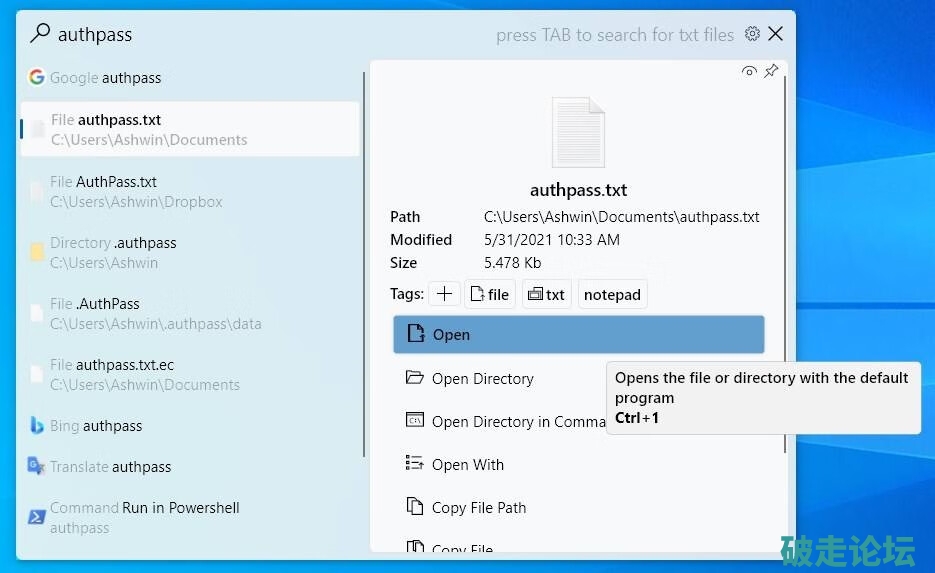Click the Google icon for authpass search

click(37, 77)
